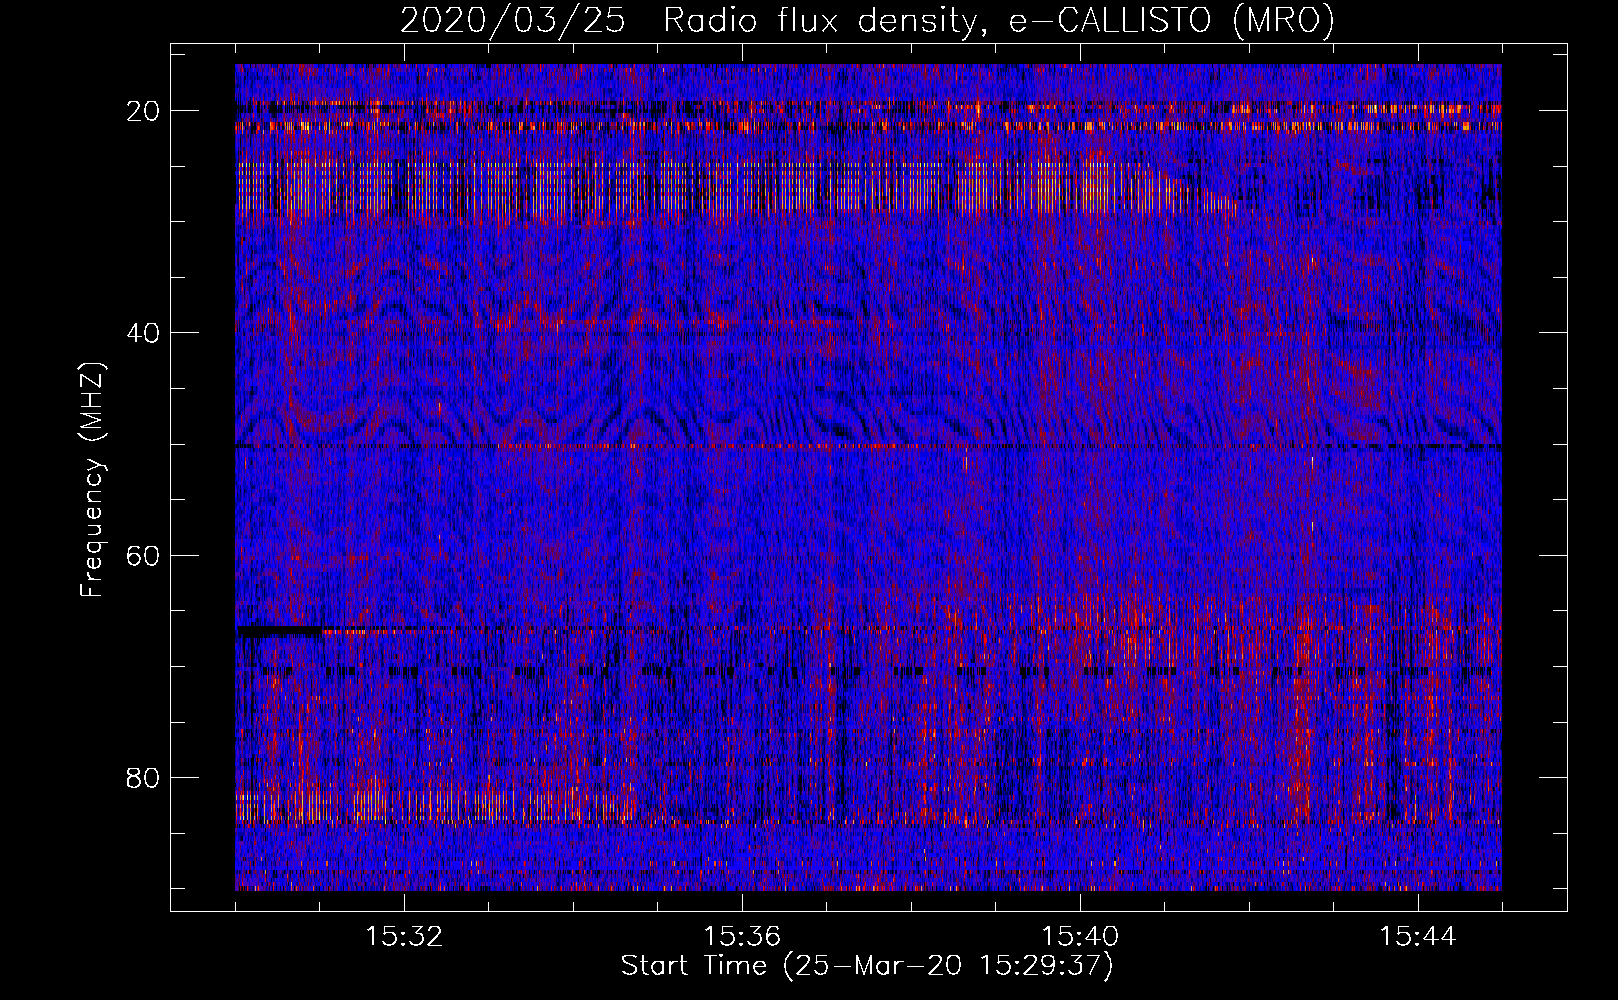The height and width of the screenshot is (1000, 1618).
Task: Click the 'Frequency (MHZ)' axis label
Action: [x=92, y=480]
